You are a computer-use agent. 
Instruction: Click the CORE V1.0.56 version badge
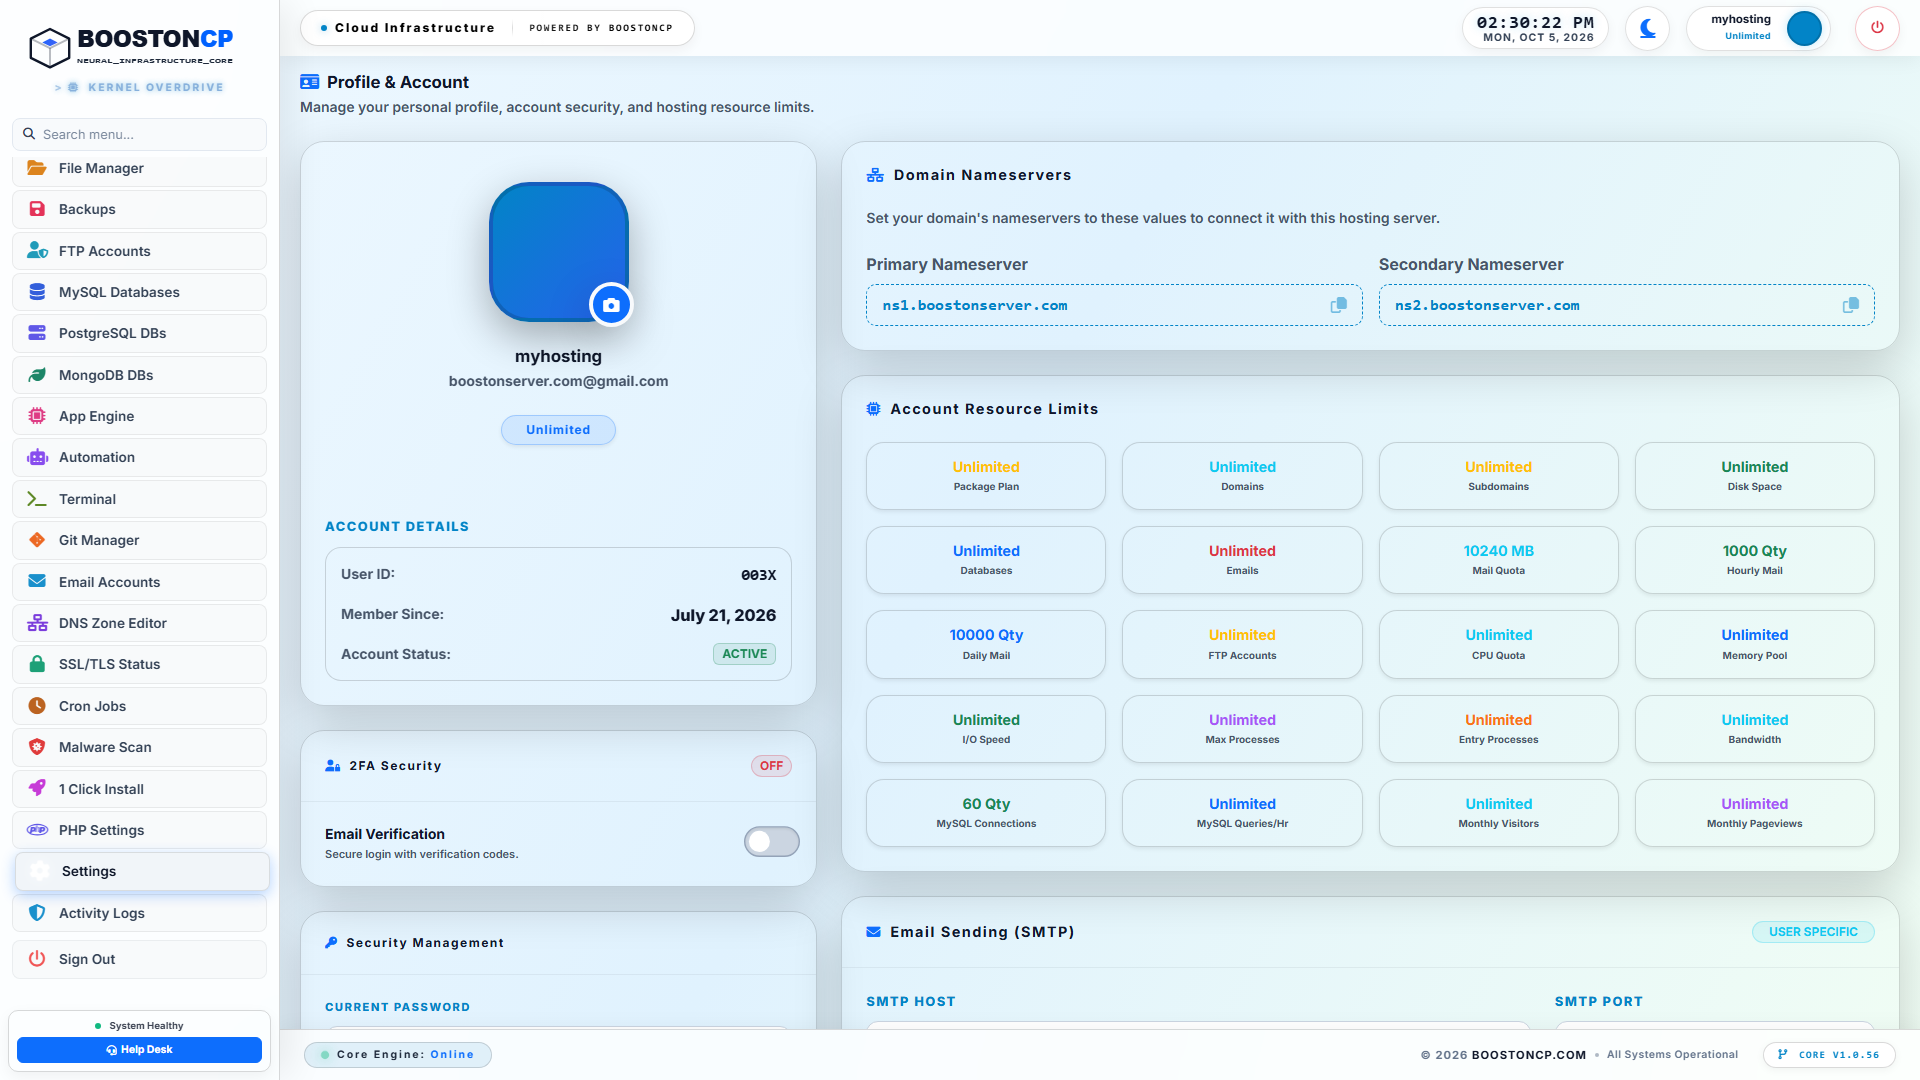pyautogui.click(x=1829, y=1055)
